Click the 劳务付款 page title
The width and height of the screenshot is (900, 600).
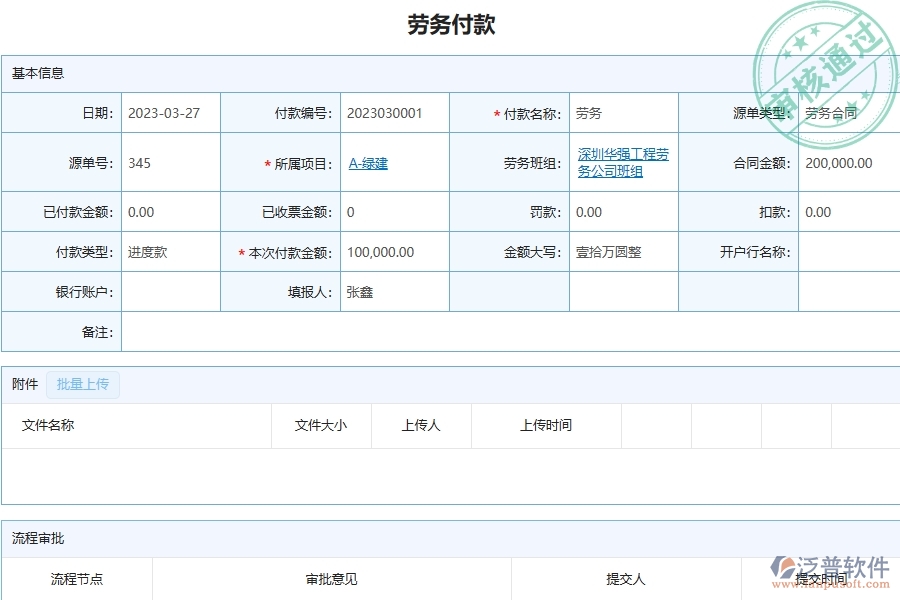point(450,24)
